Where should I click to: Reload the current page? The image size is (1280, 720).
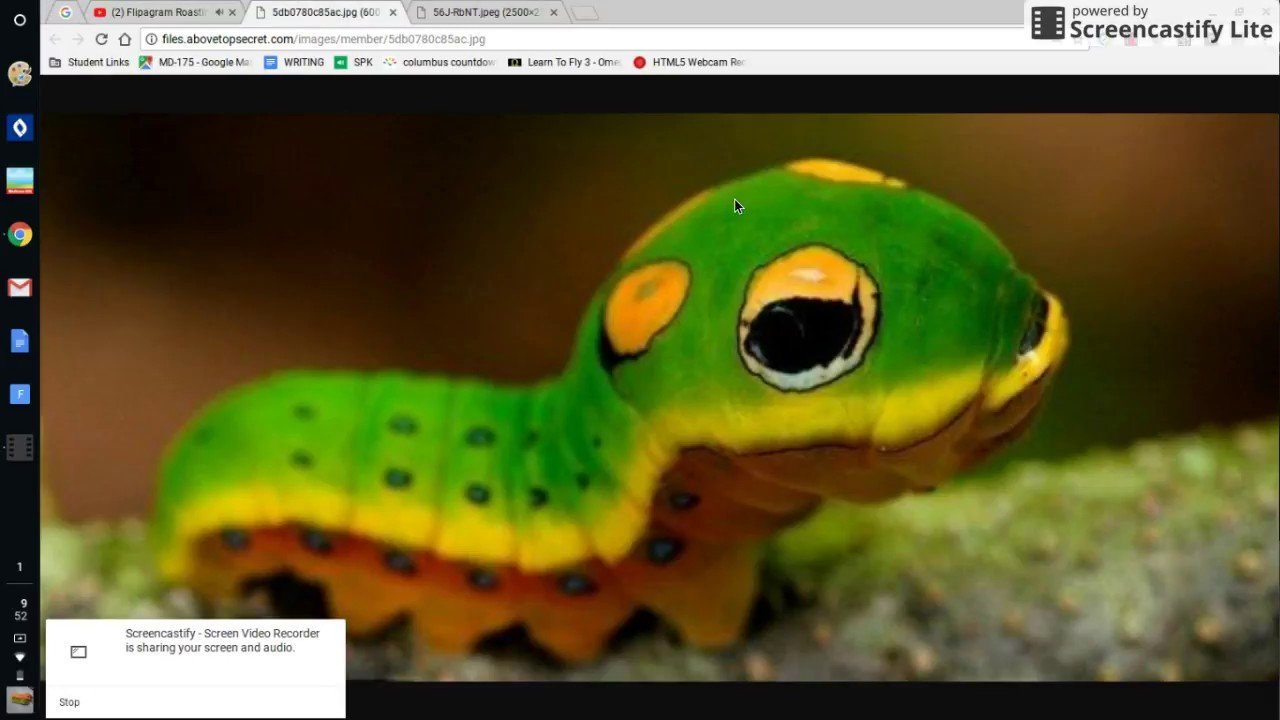[101, 39]
